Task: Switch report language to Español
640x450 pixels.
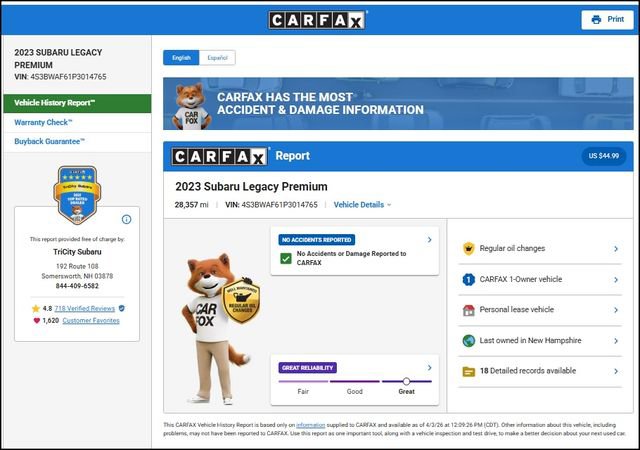Action: pos(217,58)
